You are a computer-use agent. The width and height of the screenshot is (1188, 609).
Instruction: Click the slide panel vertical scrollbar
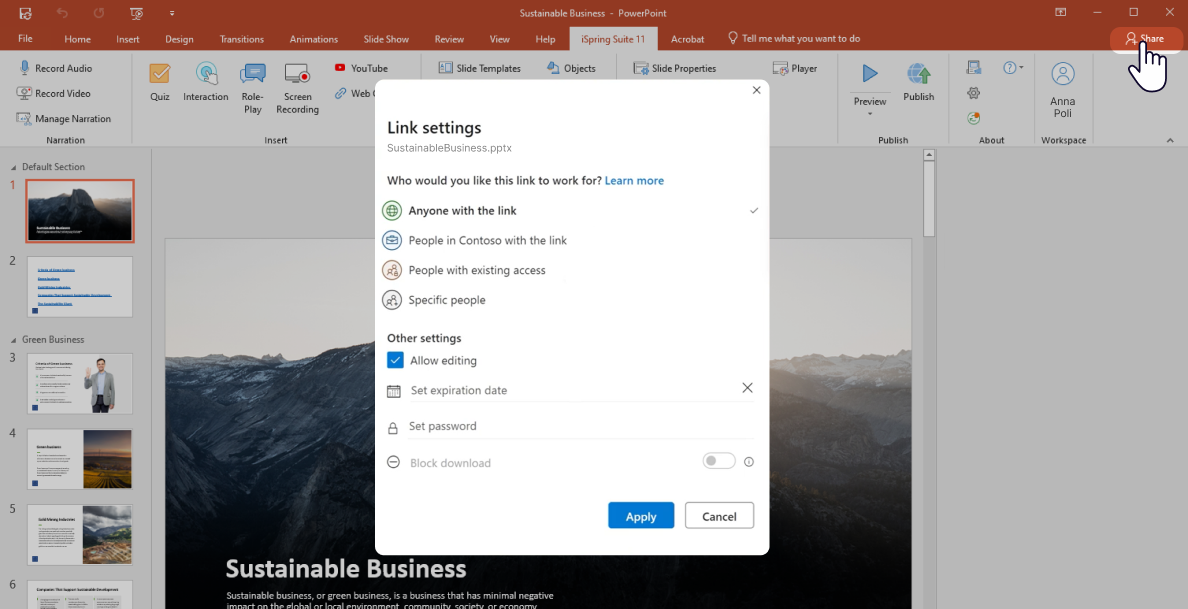point(929,200)
